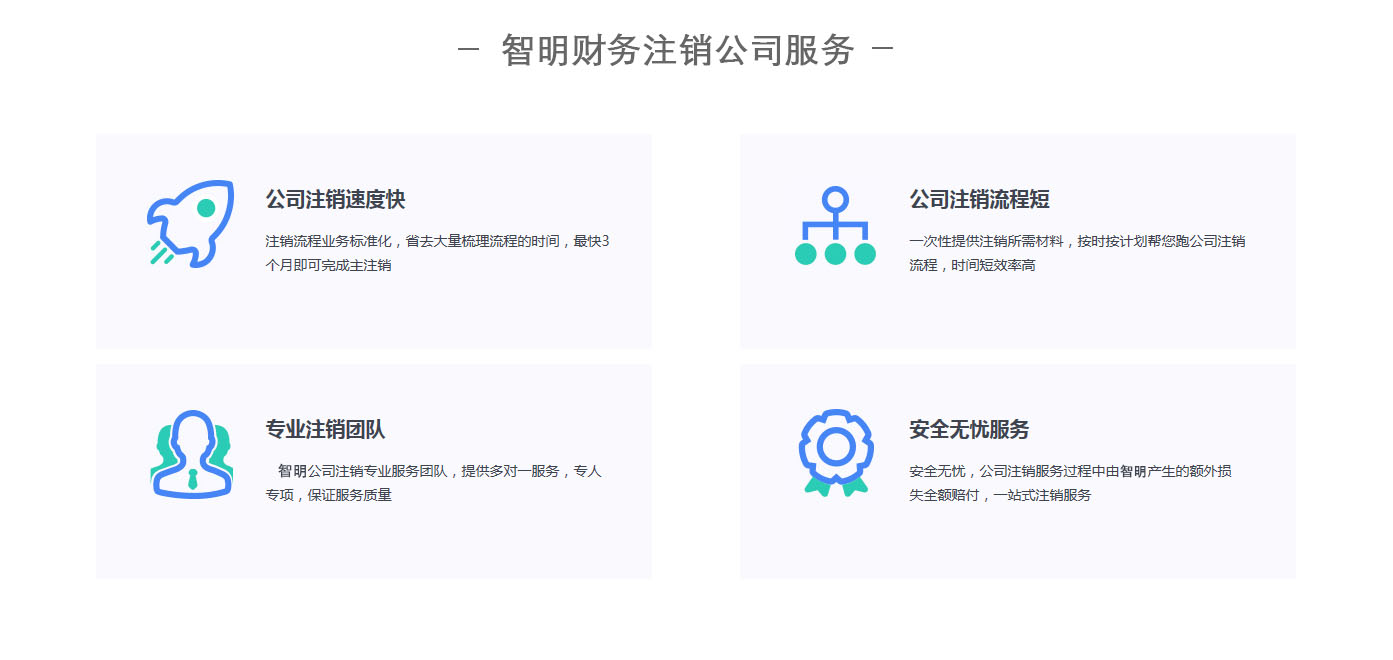The height and width of the screenshot is (660, 1393).
Task: Click the dash right of the page title
Action: pyautogui.click(x=882, y=49)
